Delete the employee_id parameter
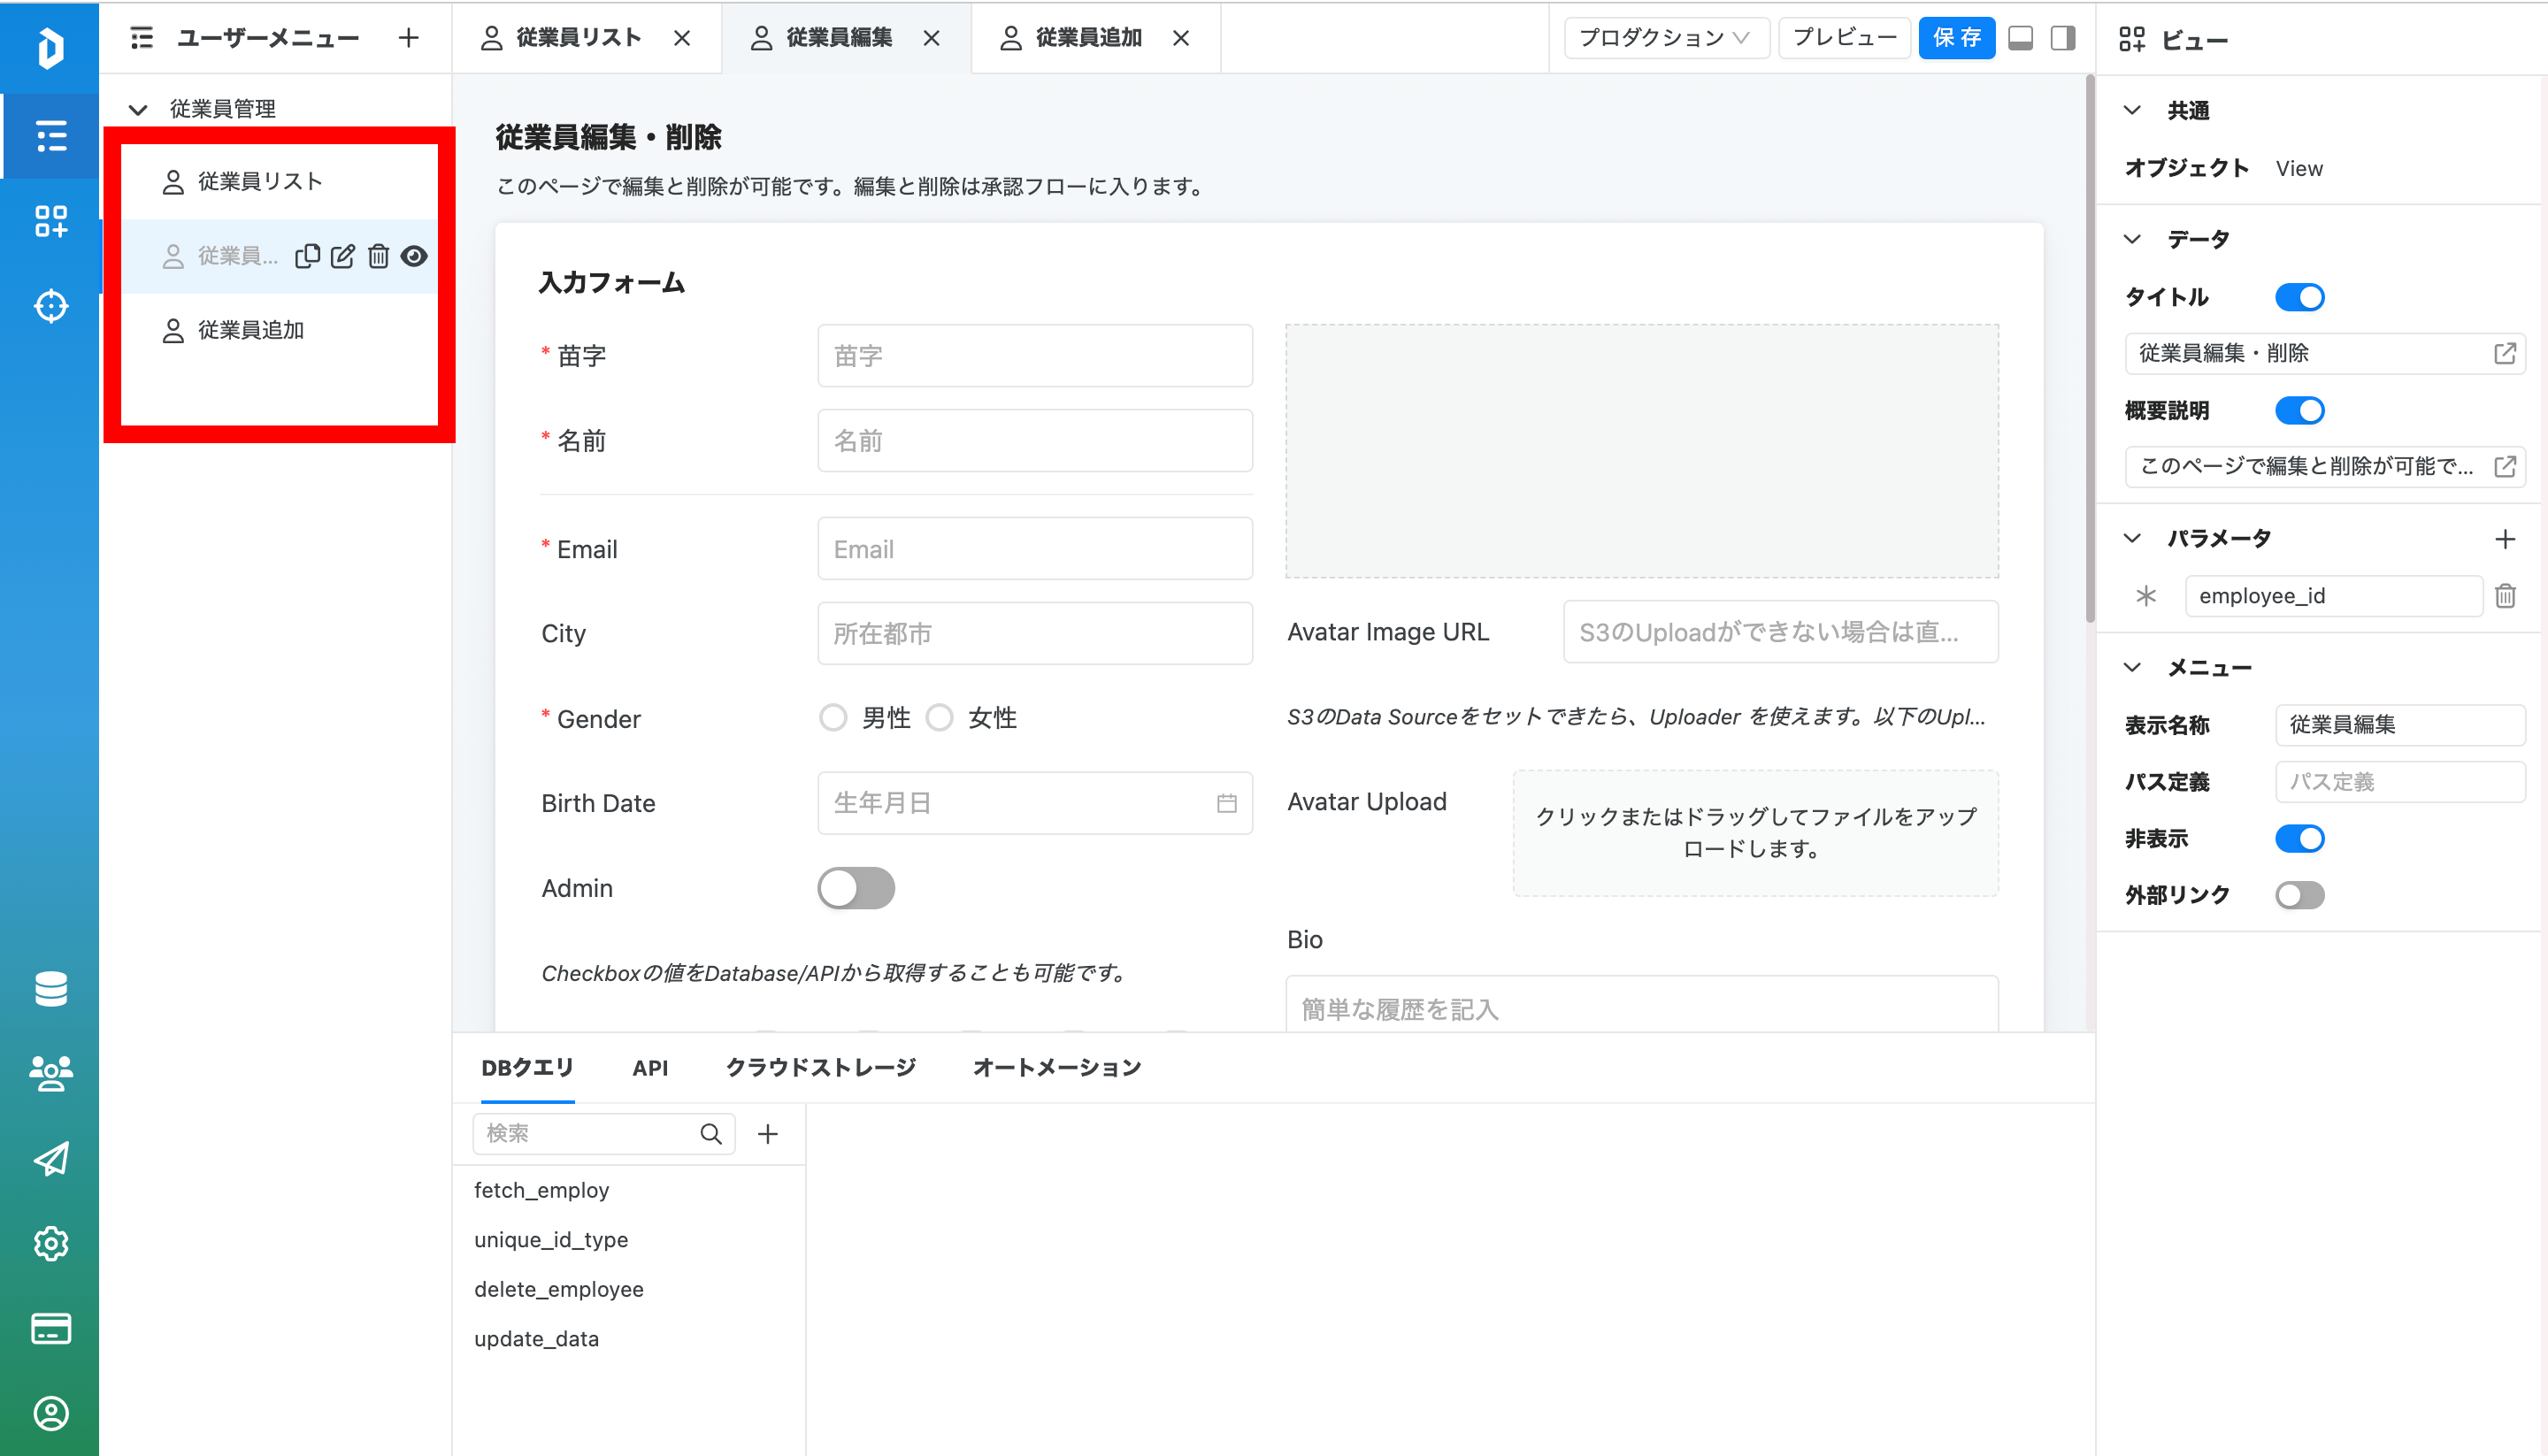This screenshot has width=2548, height=1456. coord(2504,596)
